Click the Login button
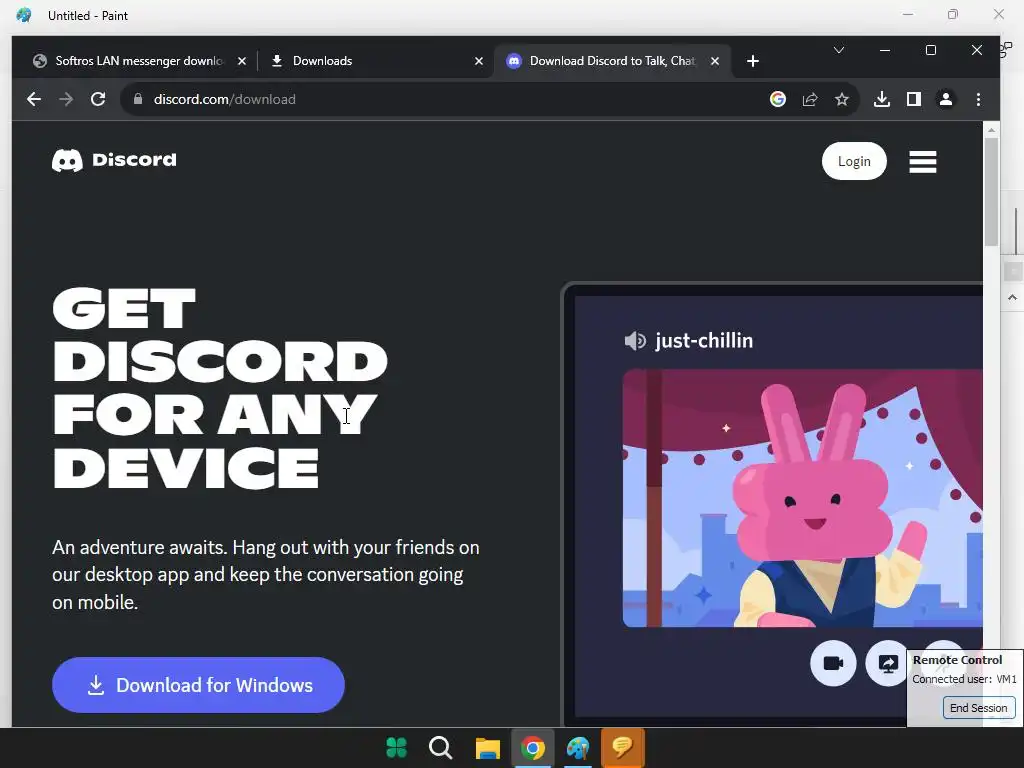 tap(854, 161)
